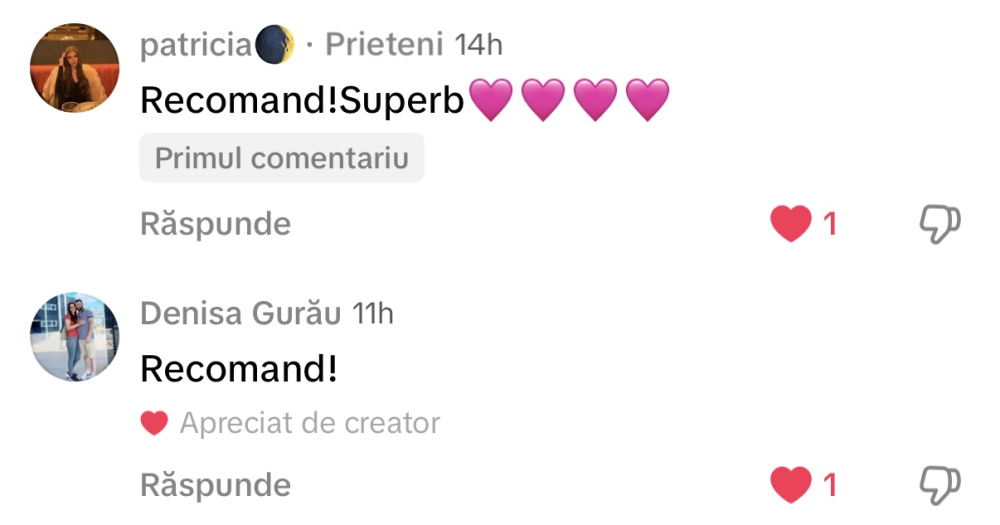Screen dimensions: 1000x525
Task: Select the "Recomand!Superb" comment text
Action: pos(303,99)
